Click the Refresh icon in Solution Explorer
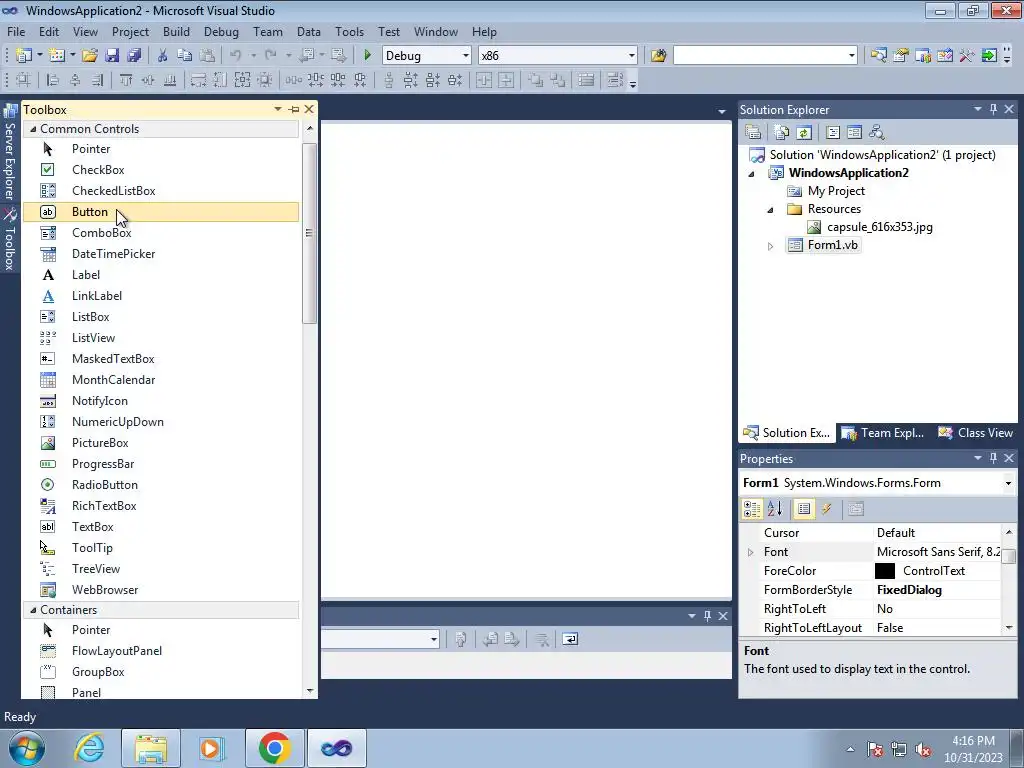The height and width of the screenshot is (768, 1024). coord(804,133)
